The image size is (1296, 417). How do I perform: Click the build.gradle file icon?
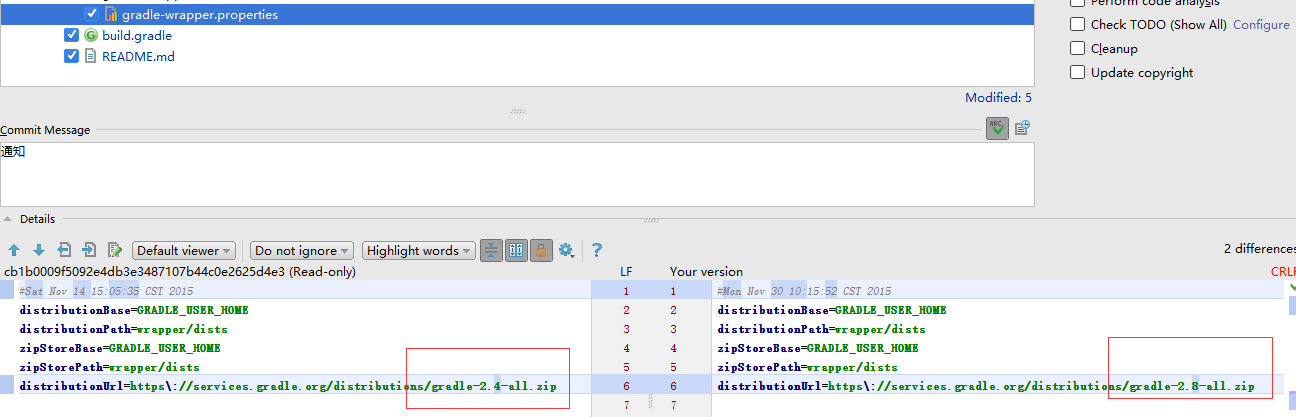pyautogui.click(x=91, y=35)
